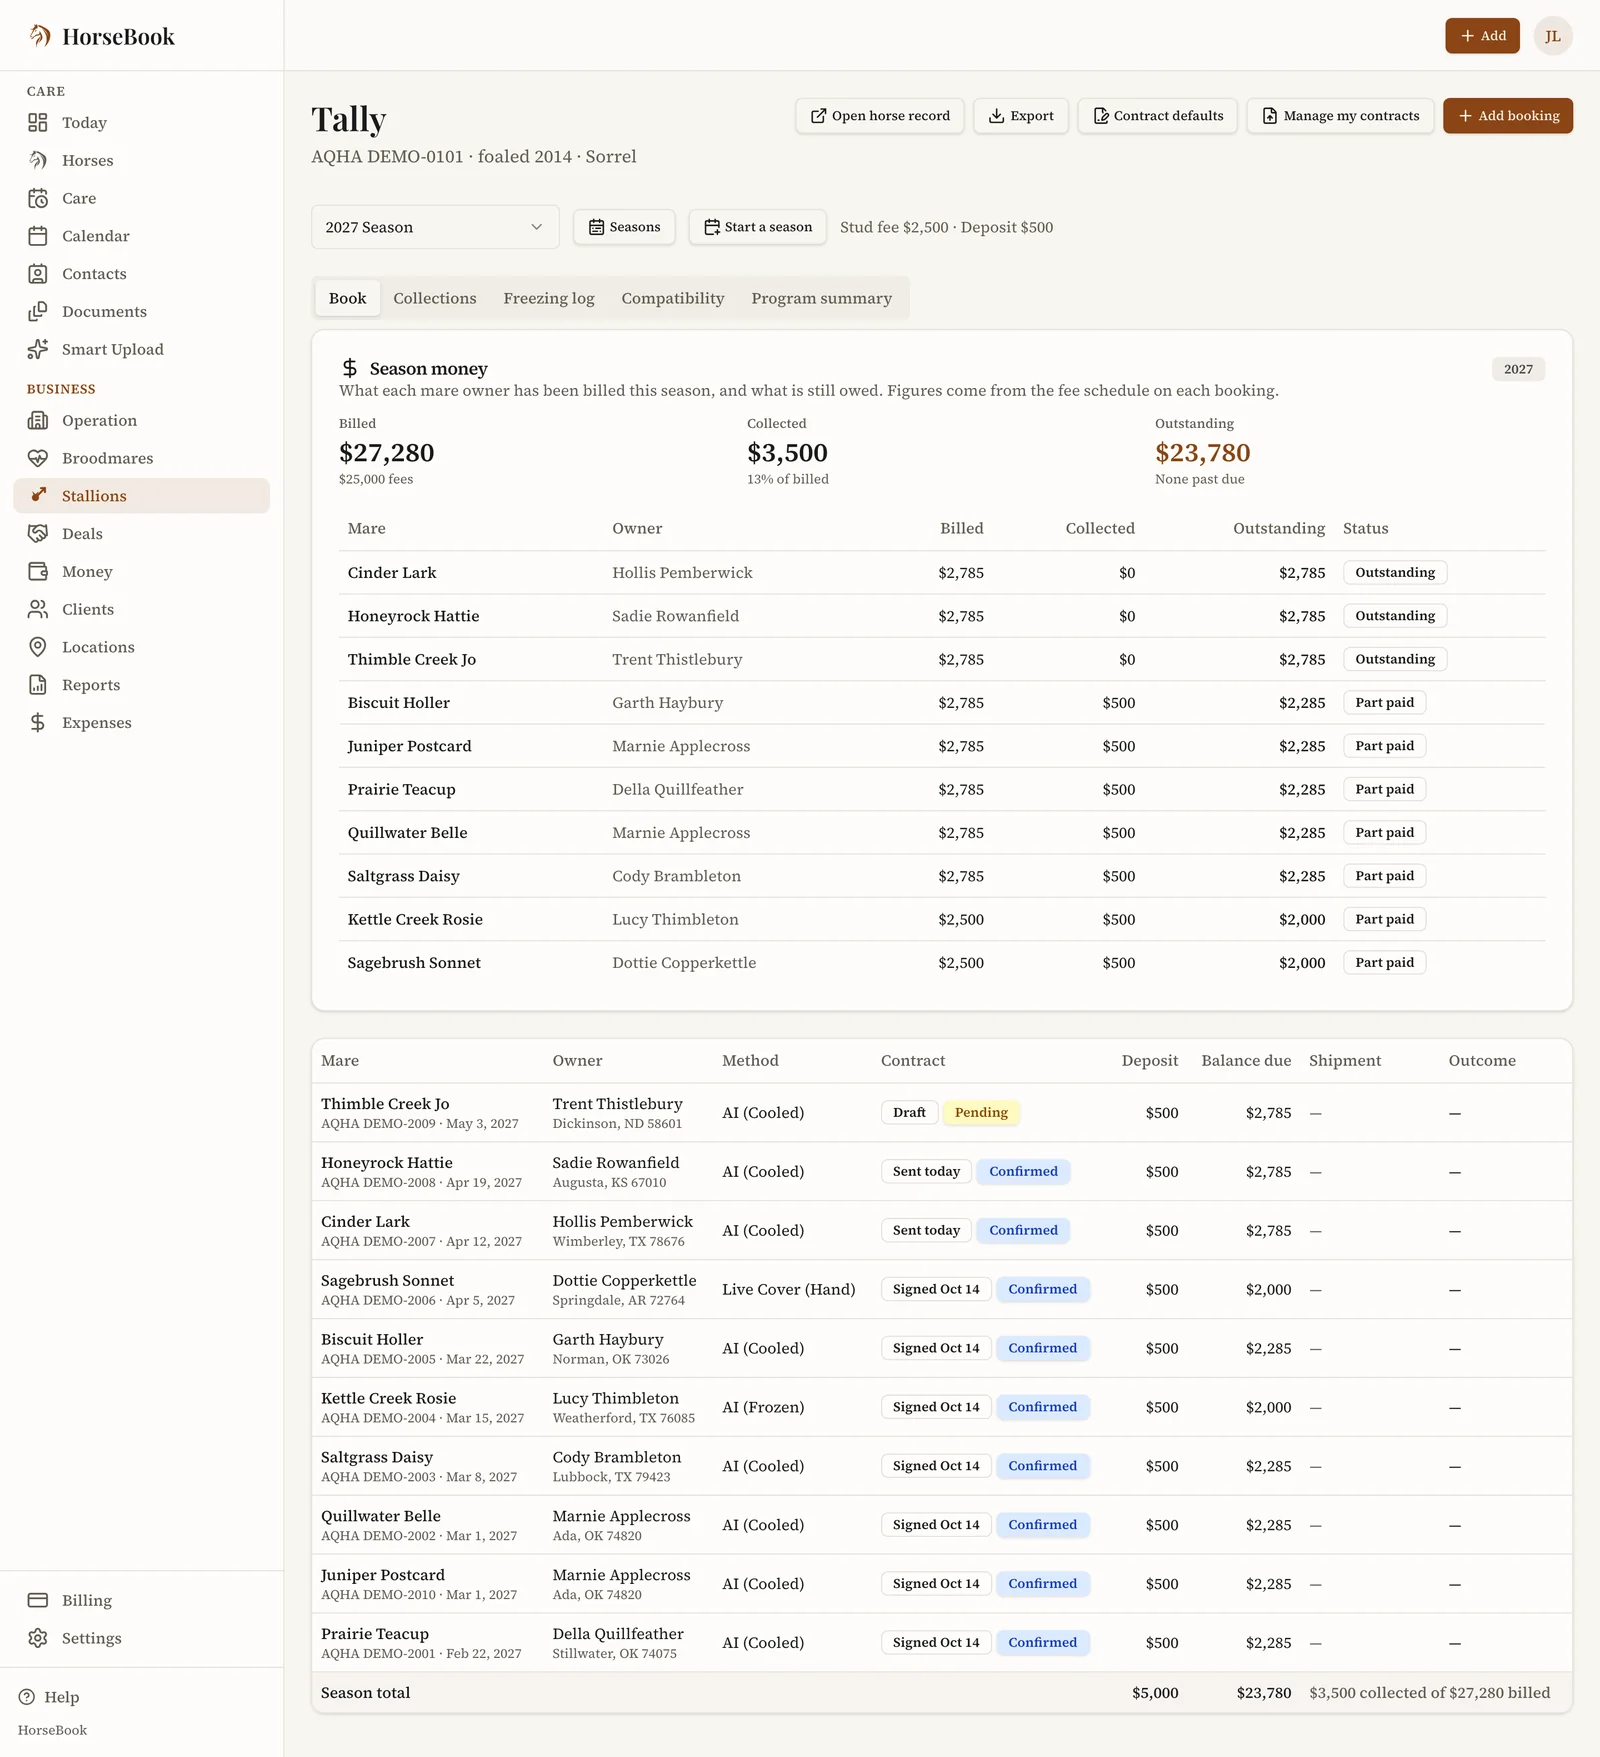Screen dimensions: 1600x1757
Task: Open Contract defaults
Action: [1158, 116]
